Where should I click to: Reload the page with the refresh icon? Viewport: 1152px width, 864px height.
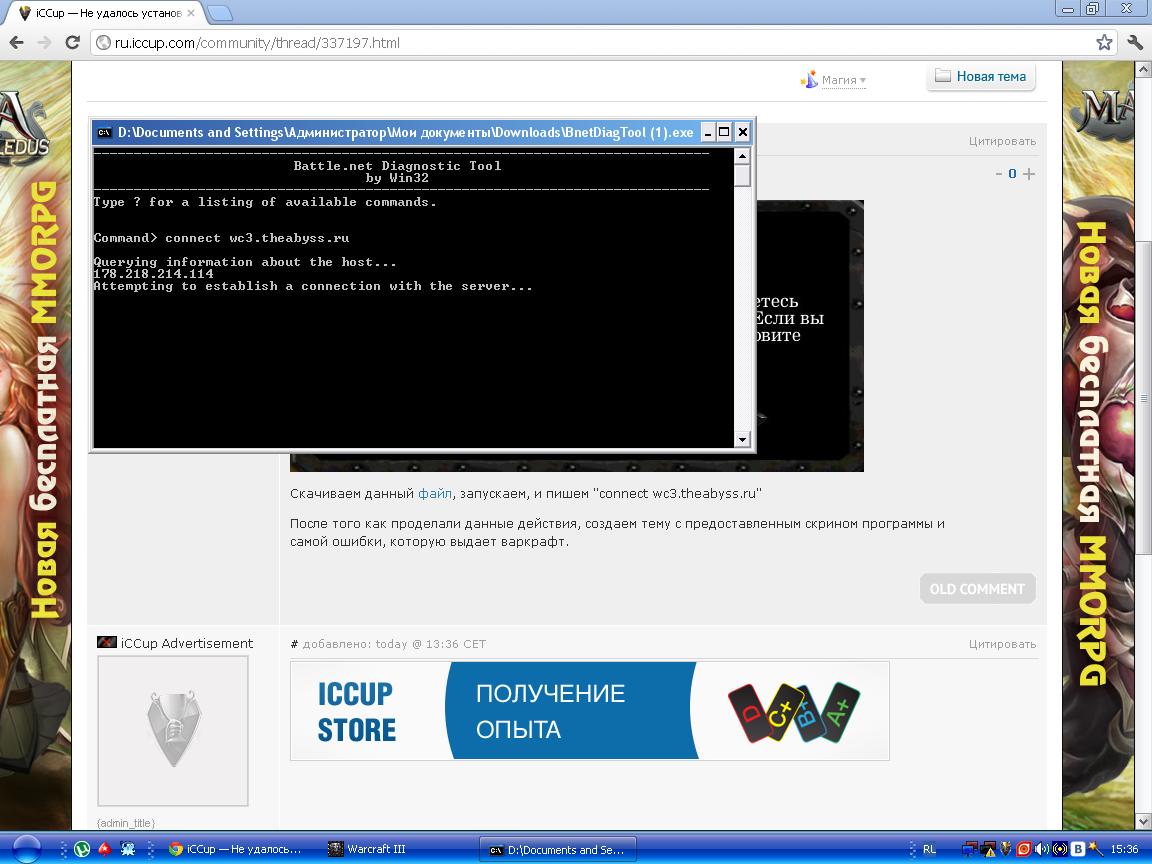coord(72,43)
